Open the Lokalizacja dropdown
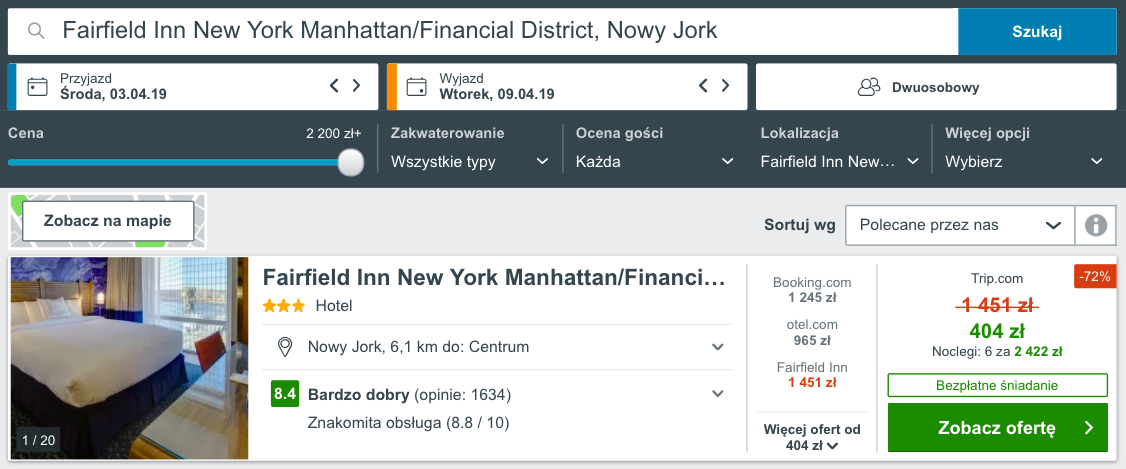This screenshot has height=469, width=1126. (x=839, y=162)
